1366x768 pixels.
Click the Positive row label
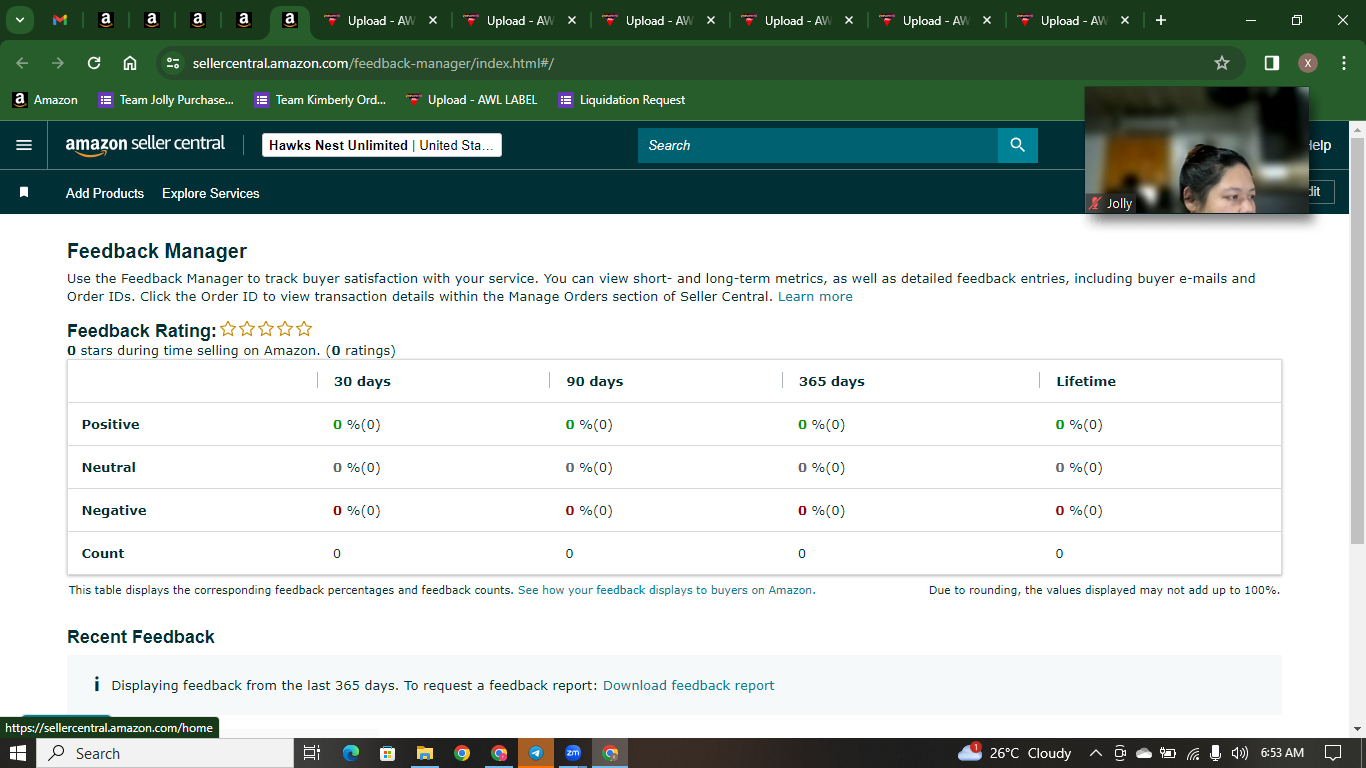point(111,424)
